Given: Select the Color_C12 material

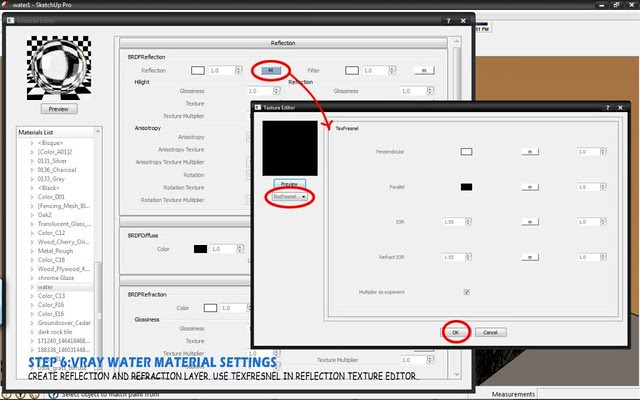Looking at the screenshot, I should point(51,233).
